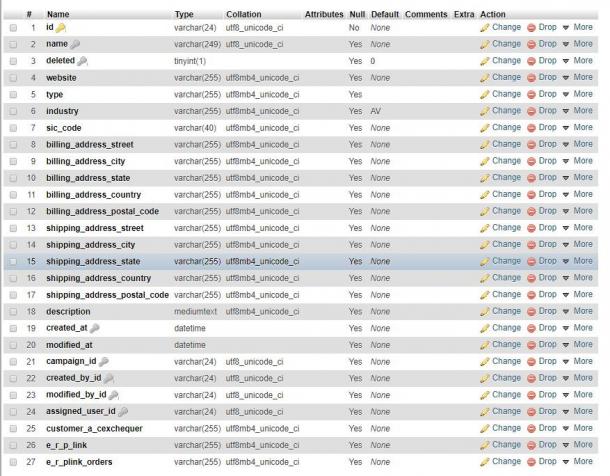Open More menu for customer_a_cexchequer row
This screenshot has width=610, height=476.
578,428
